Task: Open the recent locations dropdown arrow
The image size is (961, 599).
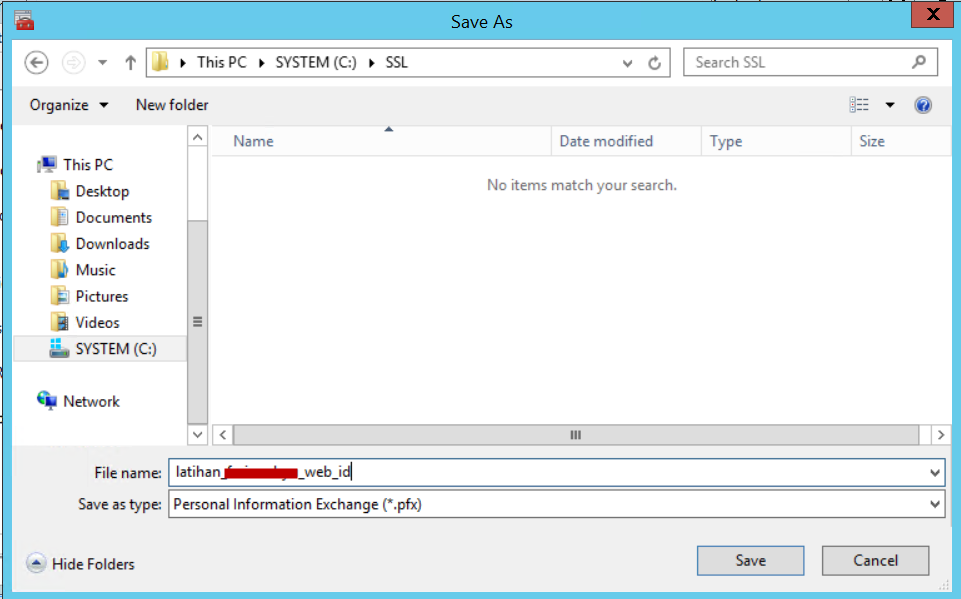Action: pyautogui.click(x=102, y=62)
